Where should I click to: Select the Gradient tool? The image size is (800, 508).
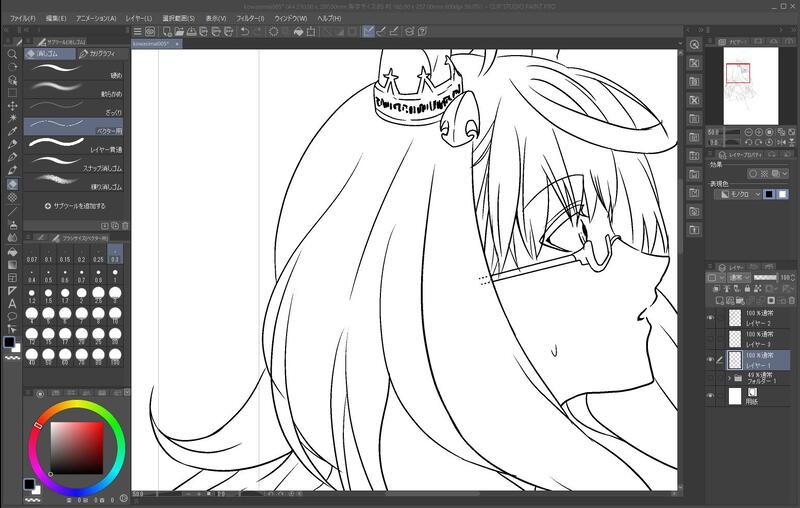[x=12, y=264]
